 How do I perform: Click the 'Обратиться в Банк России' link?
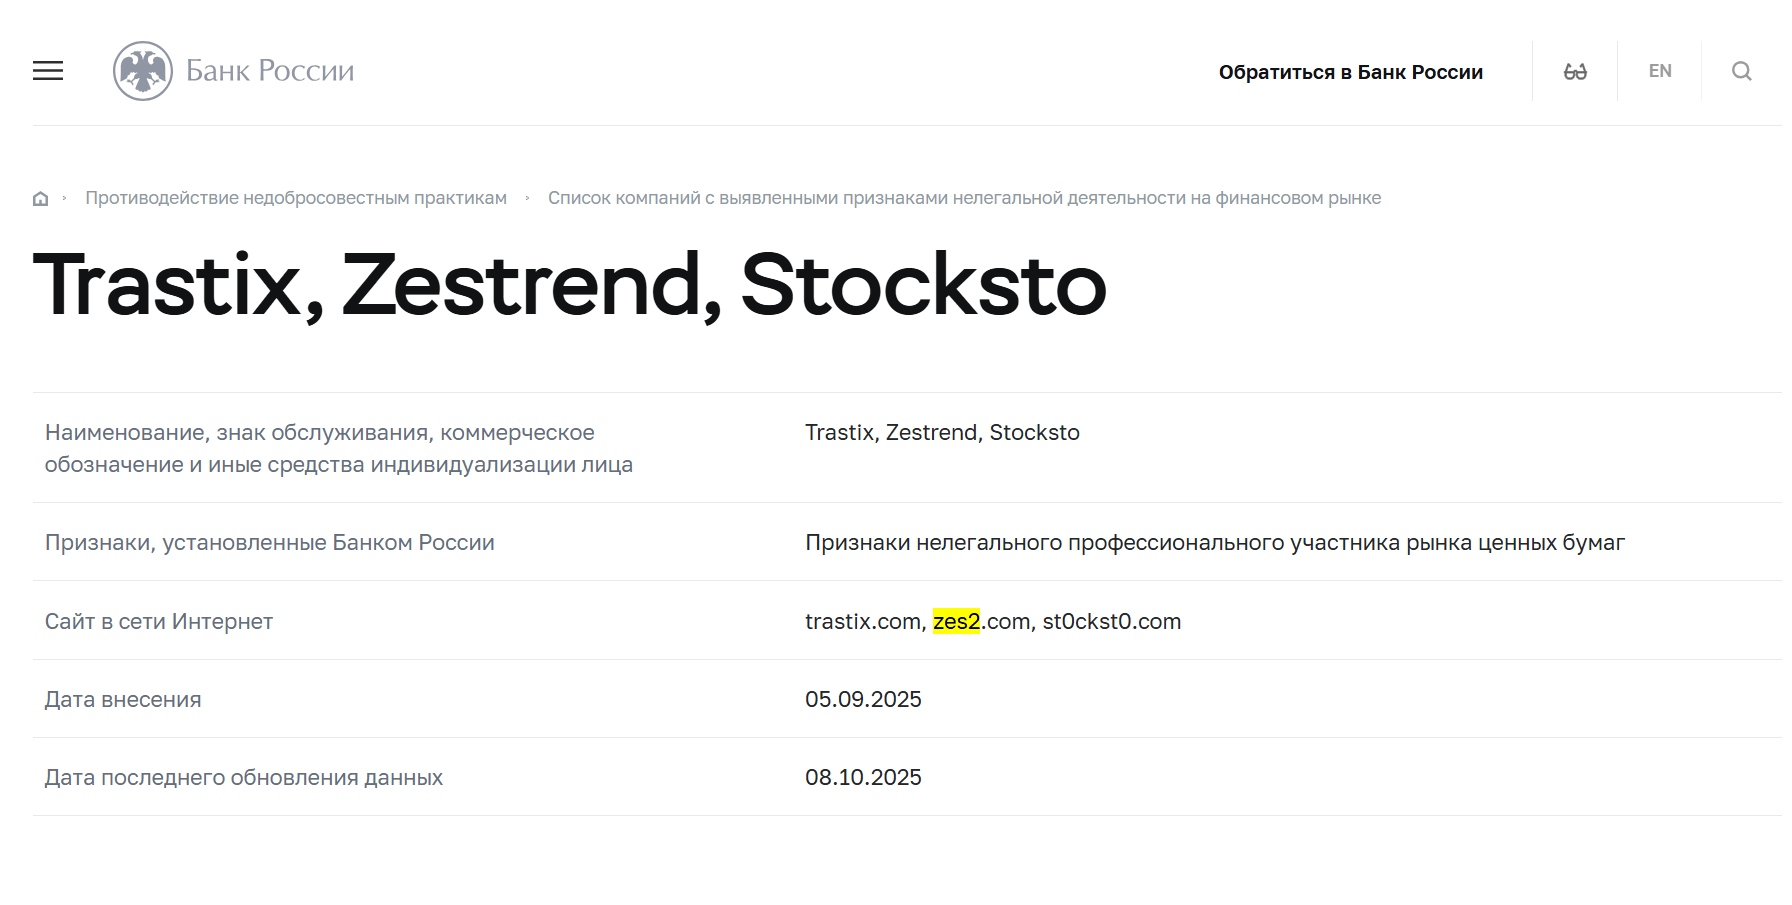1350,72
